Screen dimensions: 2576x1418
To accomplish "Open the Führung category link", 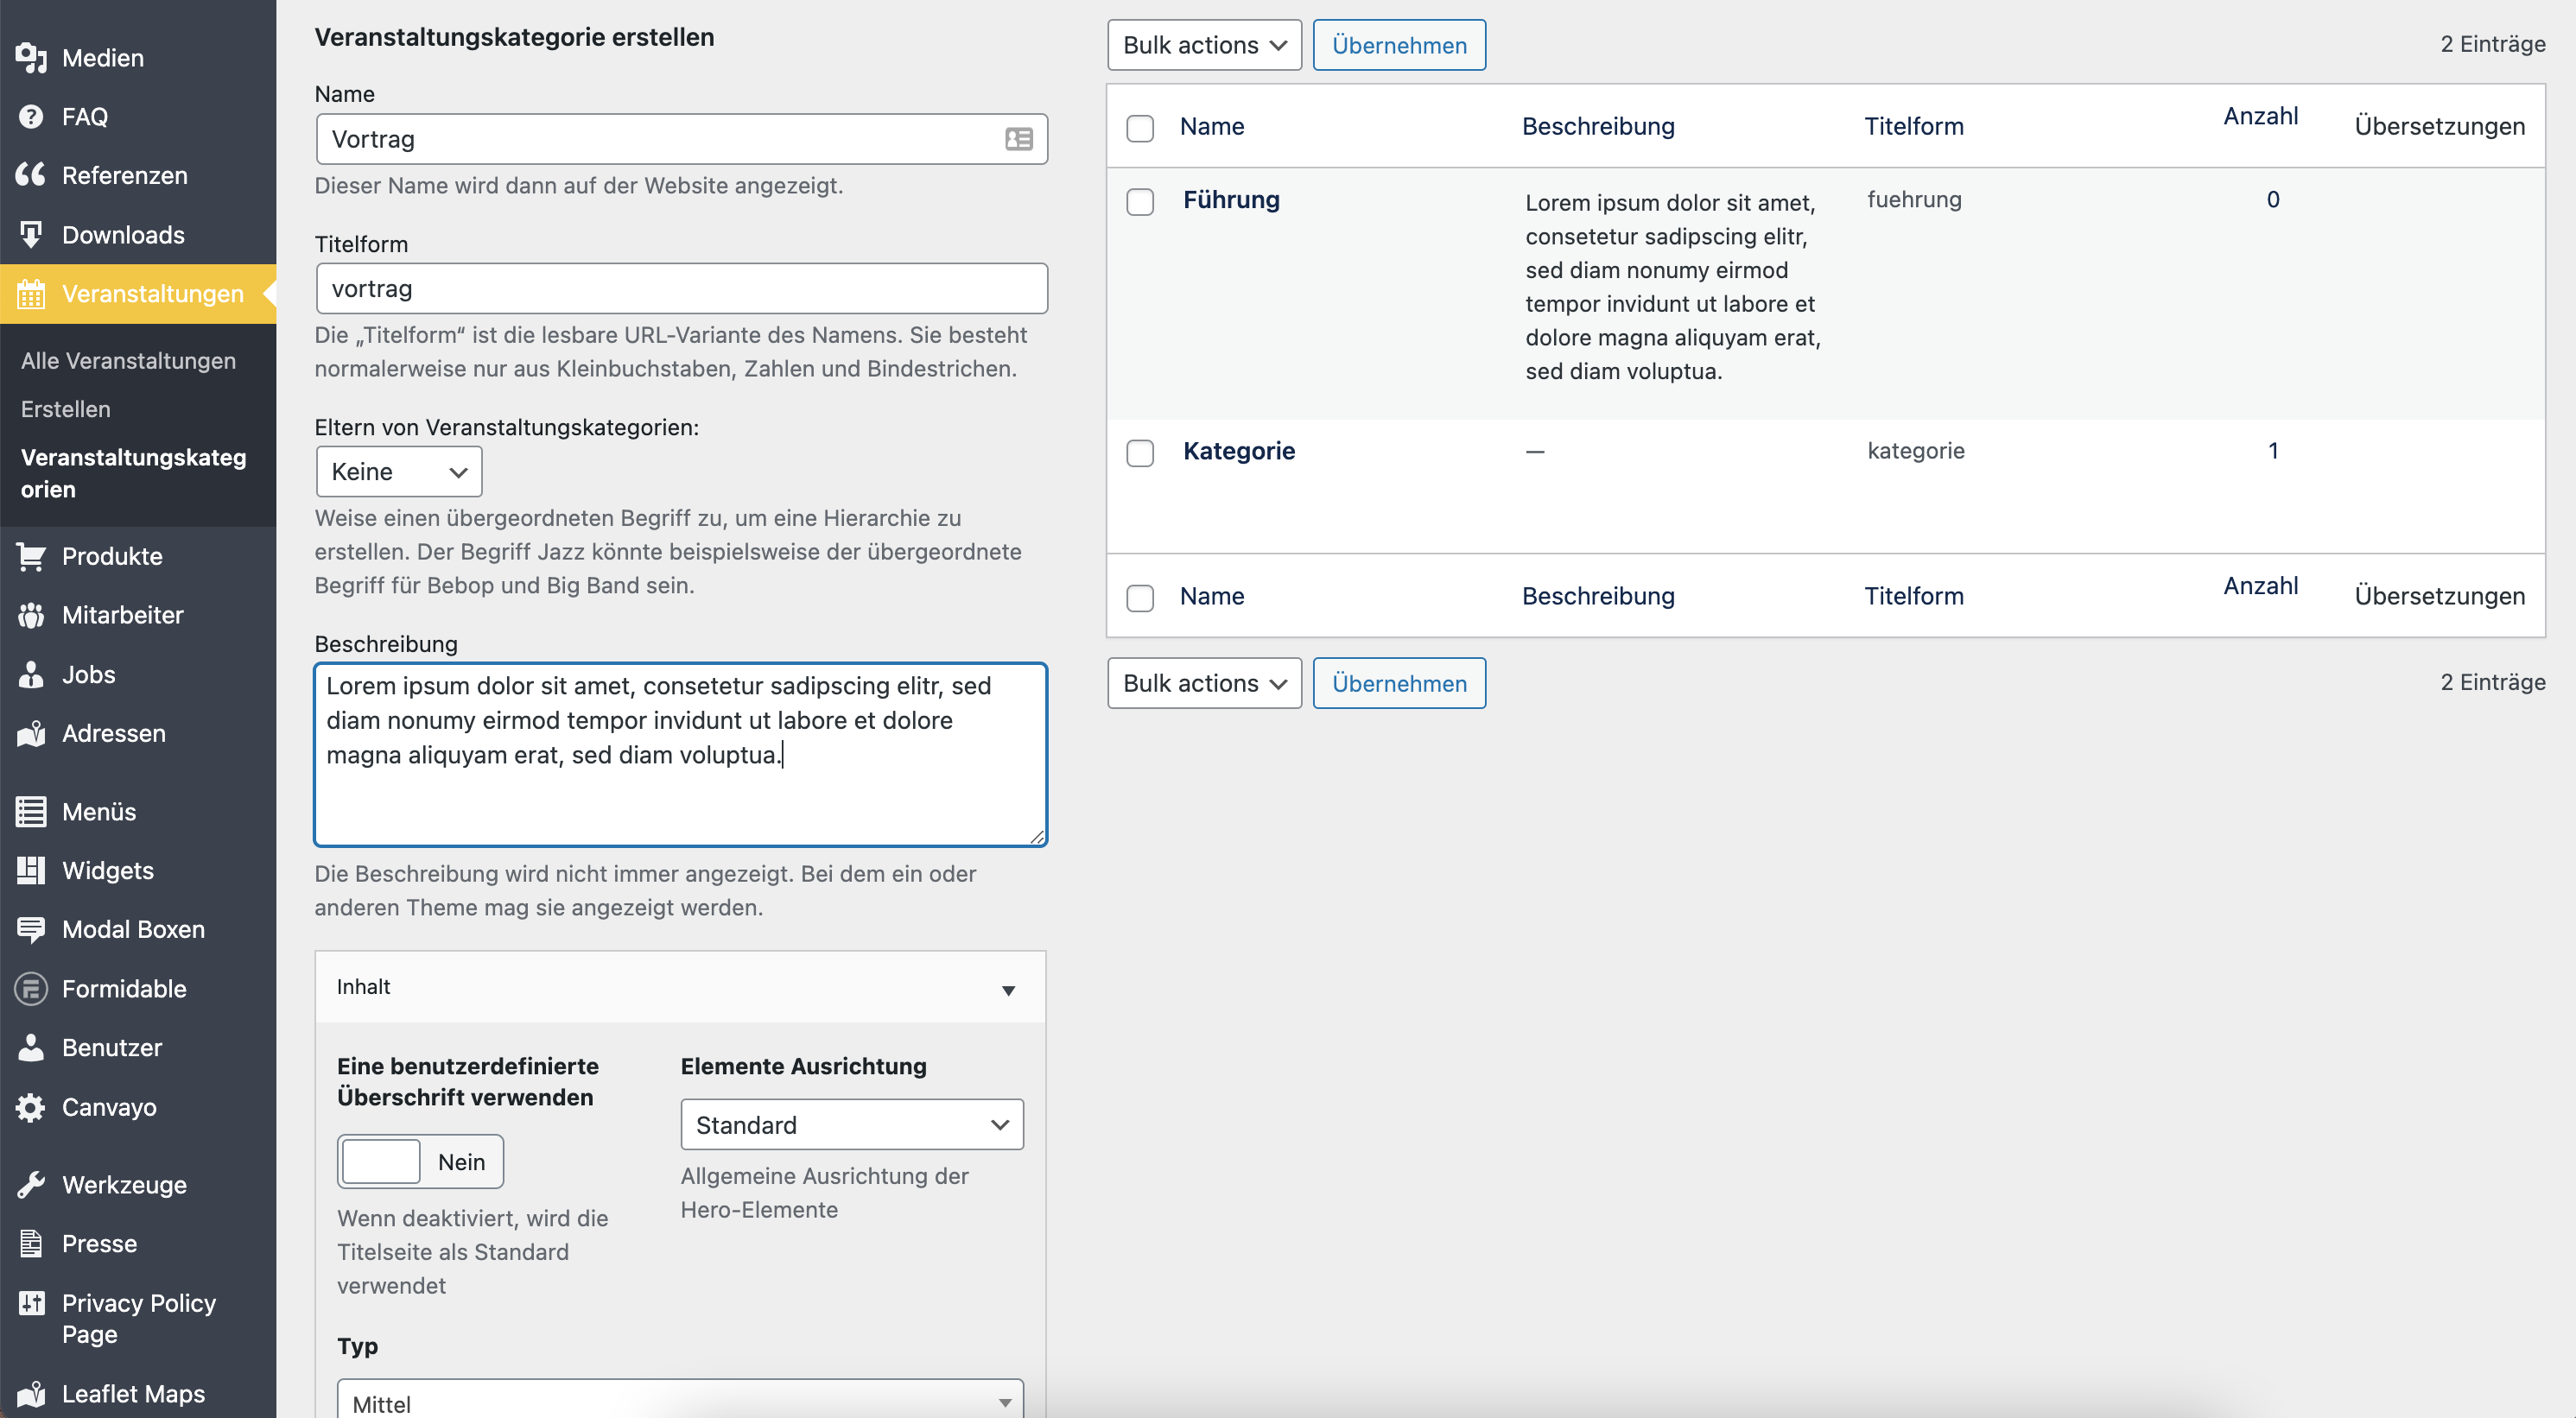I will coord(1231,200).
